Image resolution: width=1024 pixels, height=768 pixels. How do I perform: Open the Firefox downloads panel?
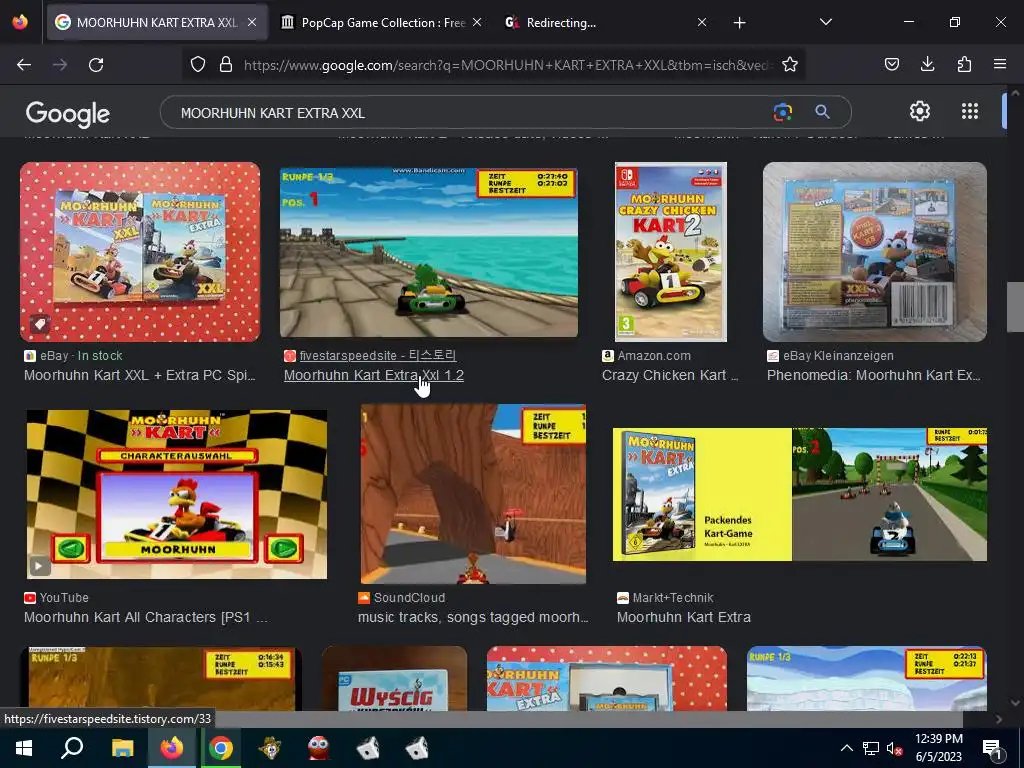(x=927, y=64)
